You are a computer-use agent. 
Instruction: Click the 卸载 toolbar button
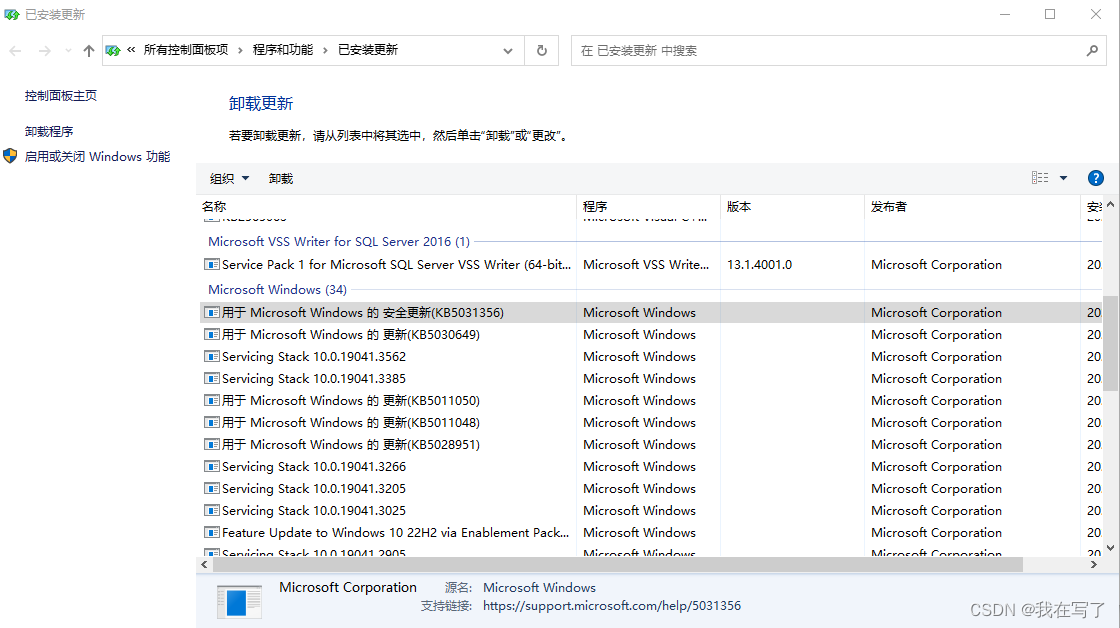[x=281, y=179]
